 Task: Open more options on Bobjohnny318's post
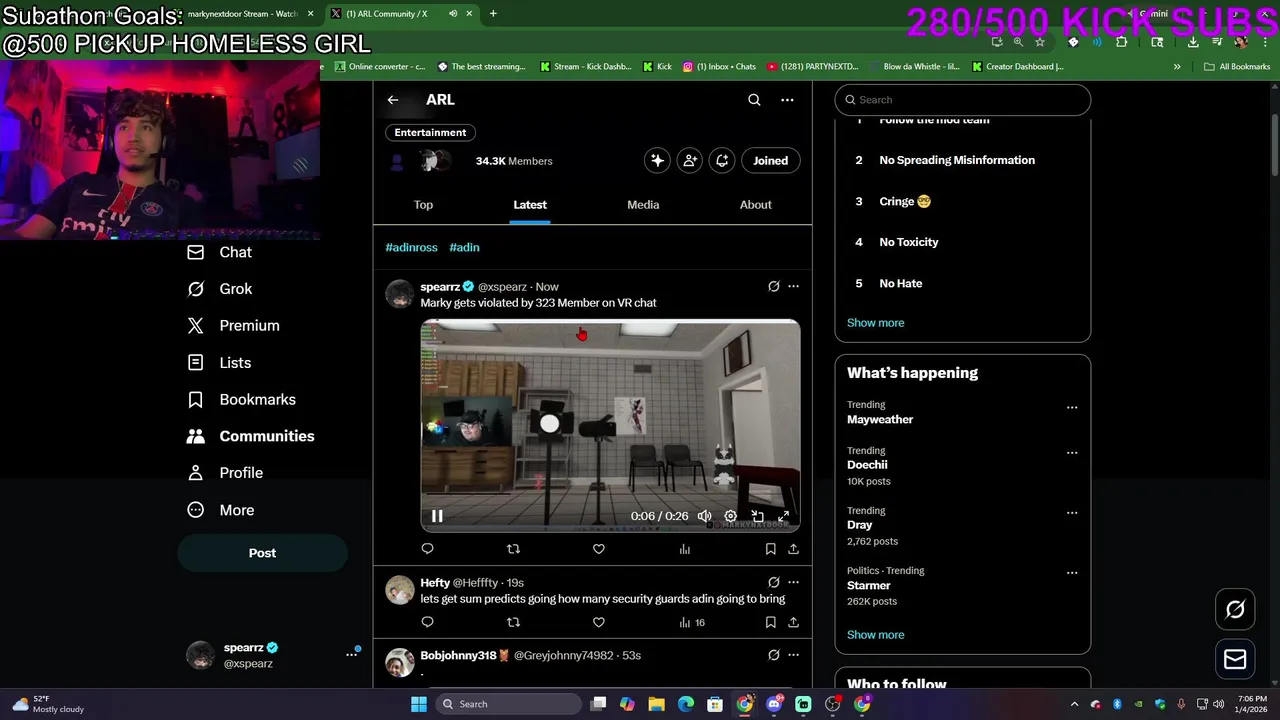(793, 655)
